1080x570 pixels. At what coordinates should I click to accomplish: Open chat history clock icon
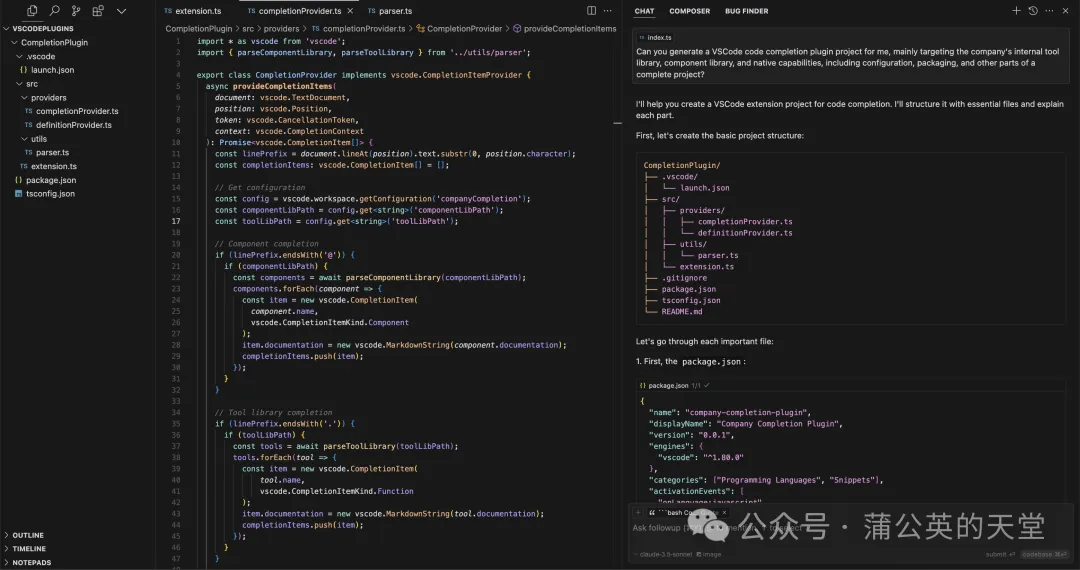click(1032, 10)
